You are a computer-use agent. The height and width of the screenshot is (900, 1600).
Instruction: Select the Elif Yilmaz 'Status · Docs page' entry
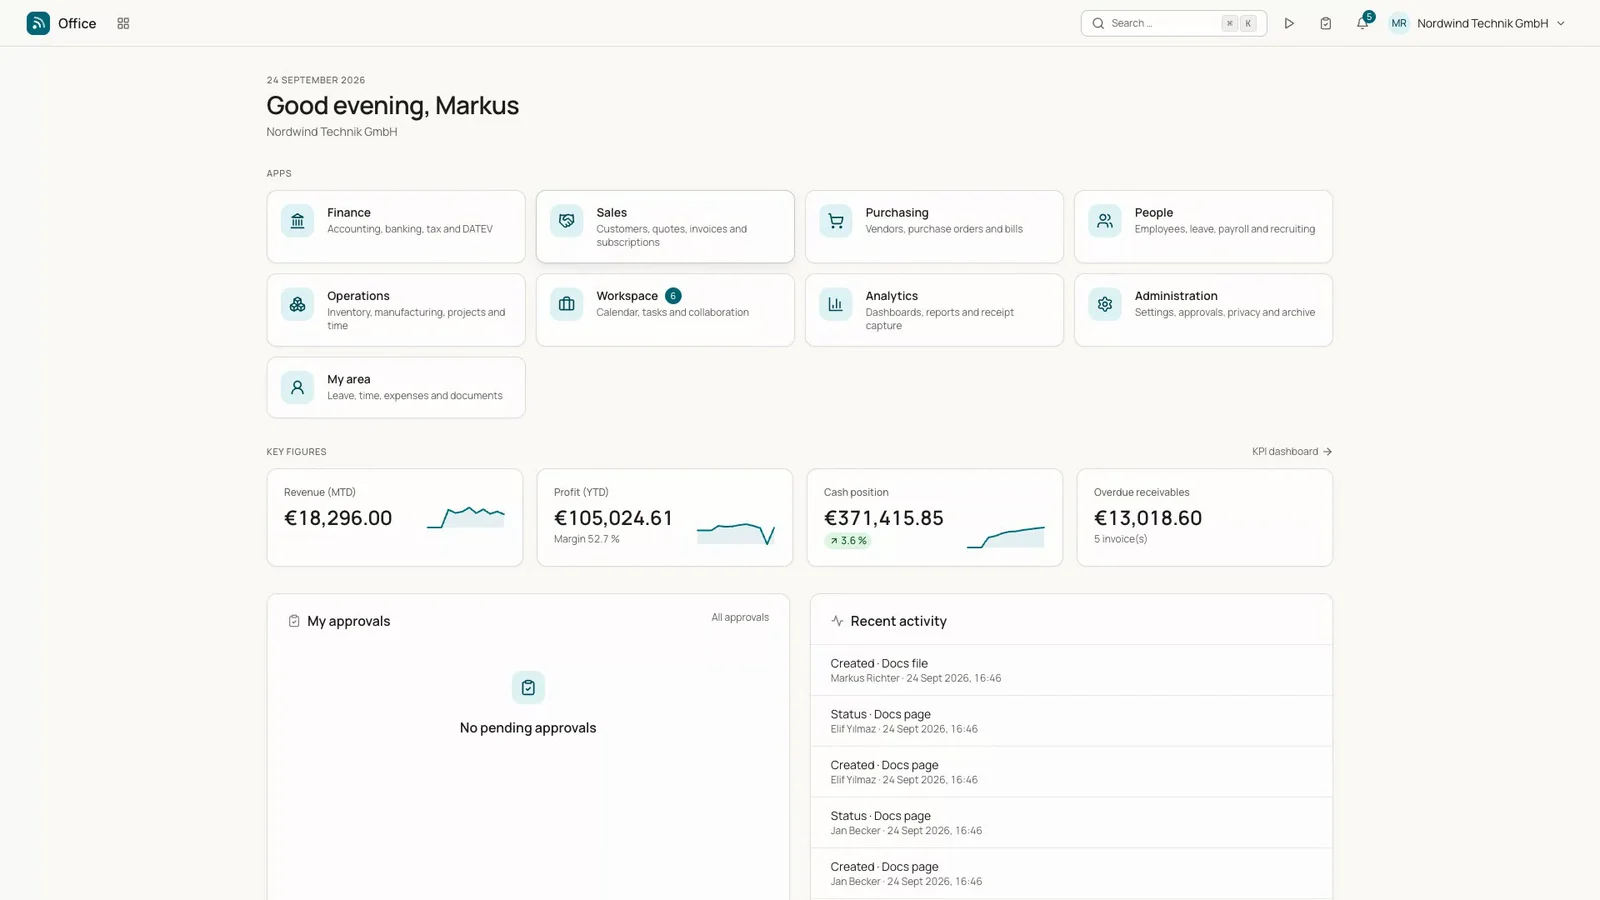pyautogui.click(x=1071, y=721)
